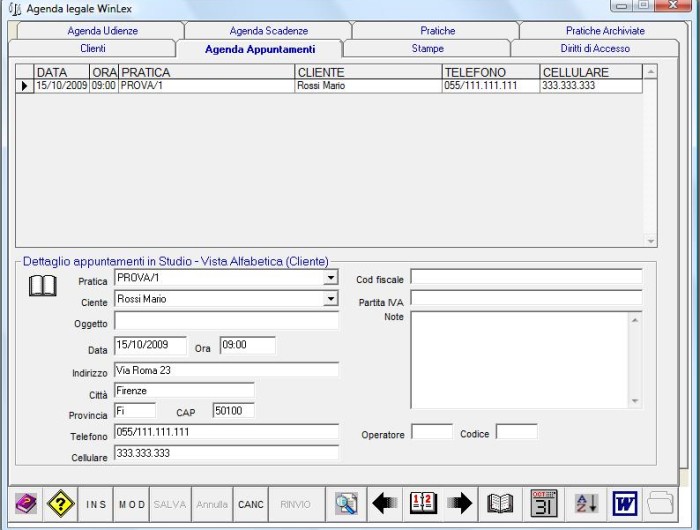This screenshot has width=700, height=530.
Task: Go to previous record with left arrow
Action: pos(385,504)
